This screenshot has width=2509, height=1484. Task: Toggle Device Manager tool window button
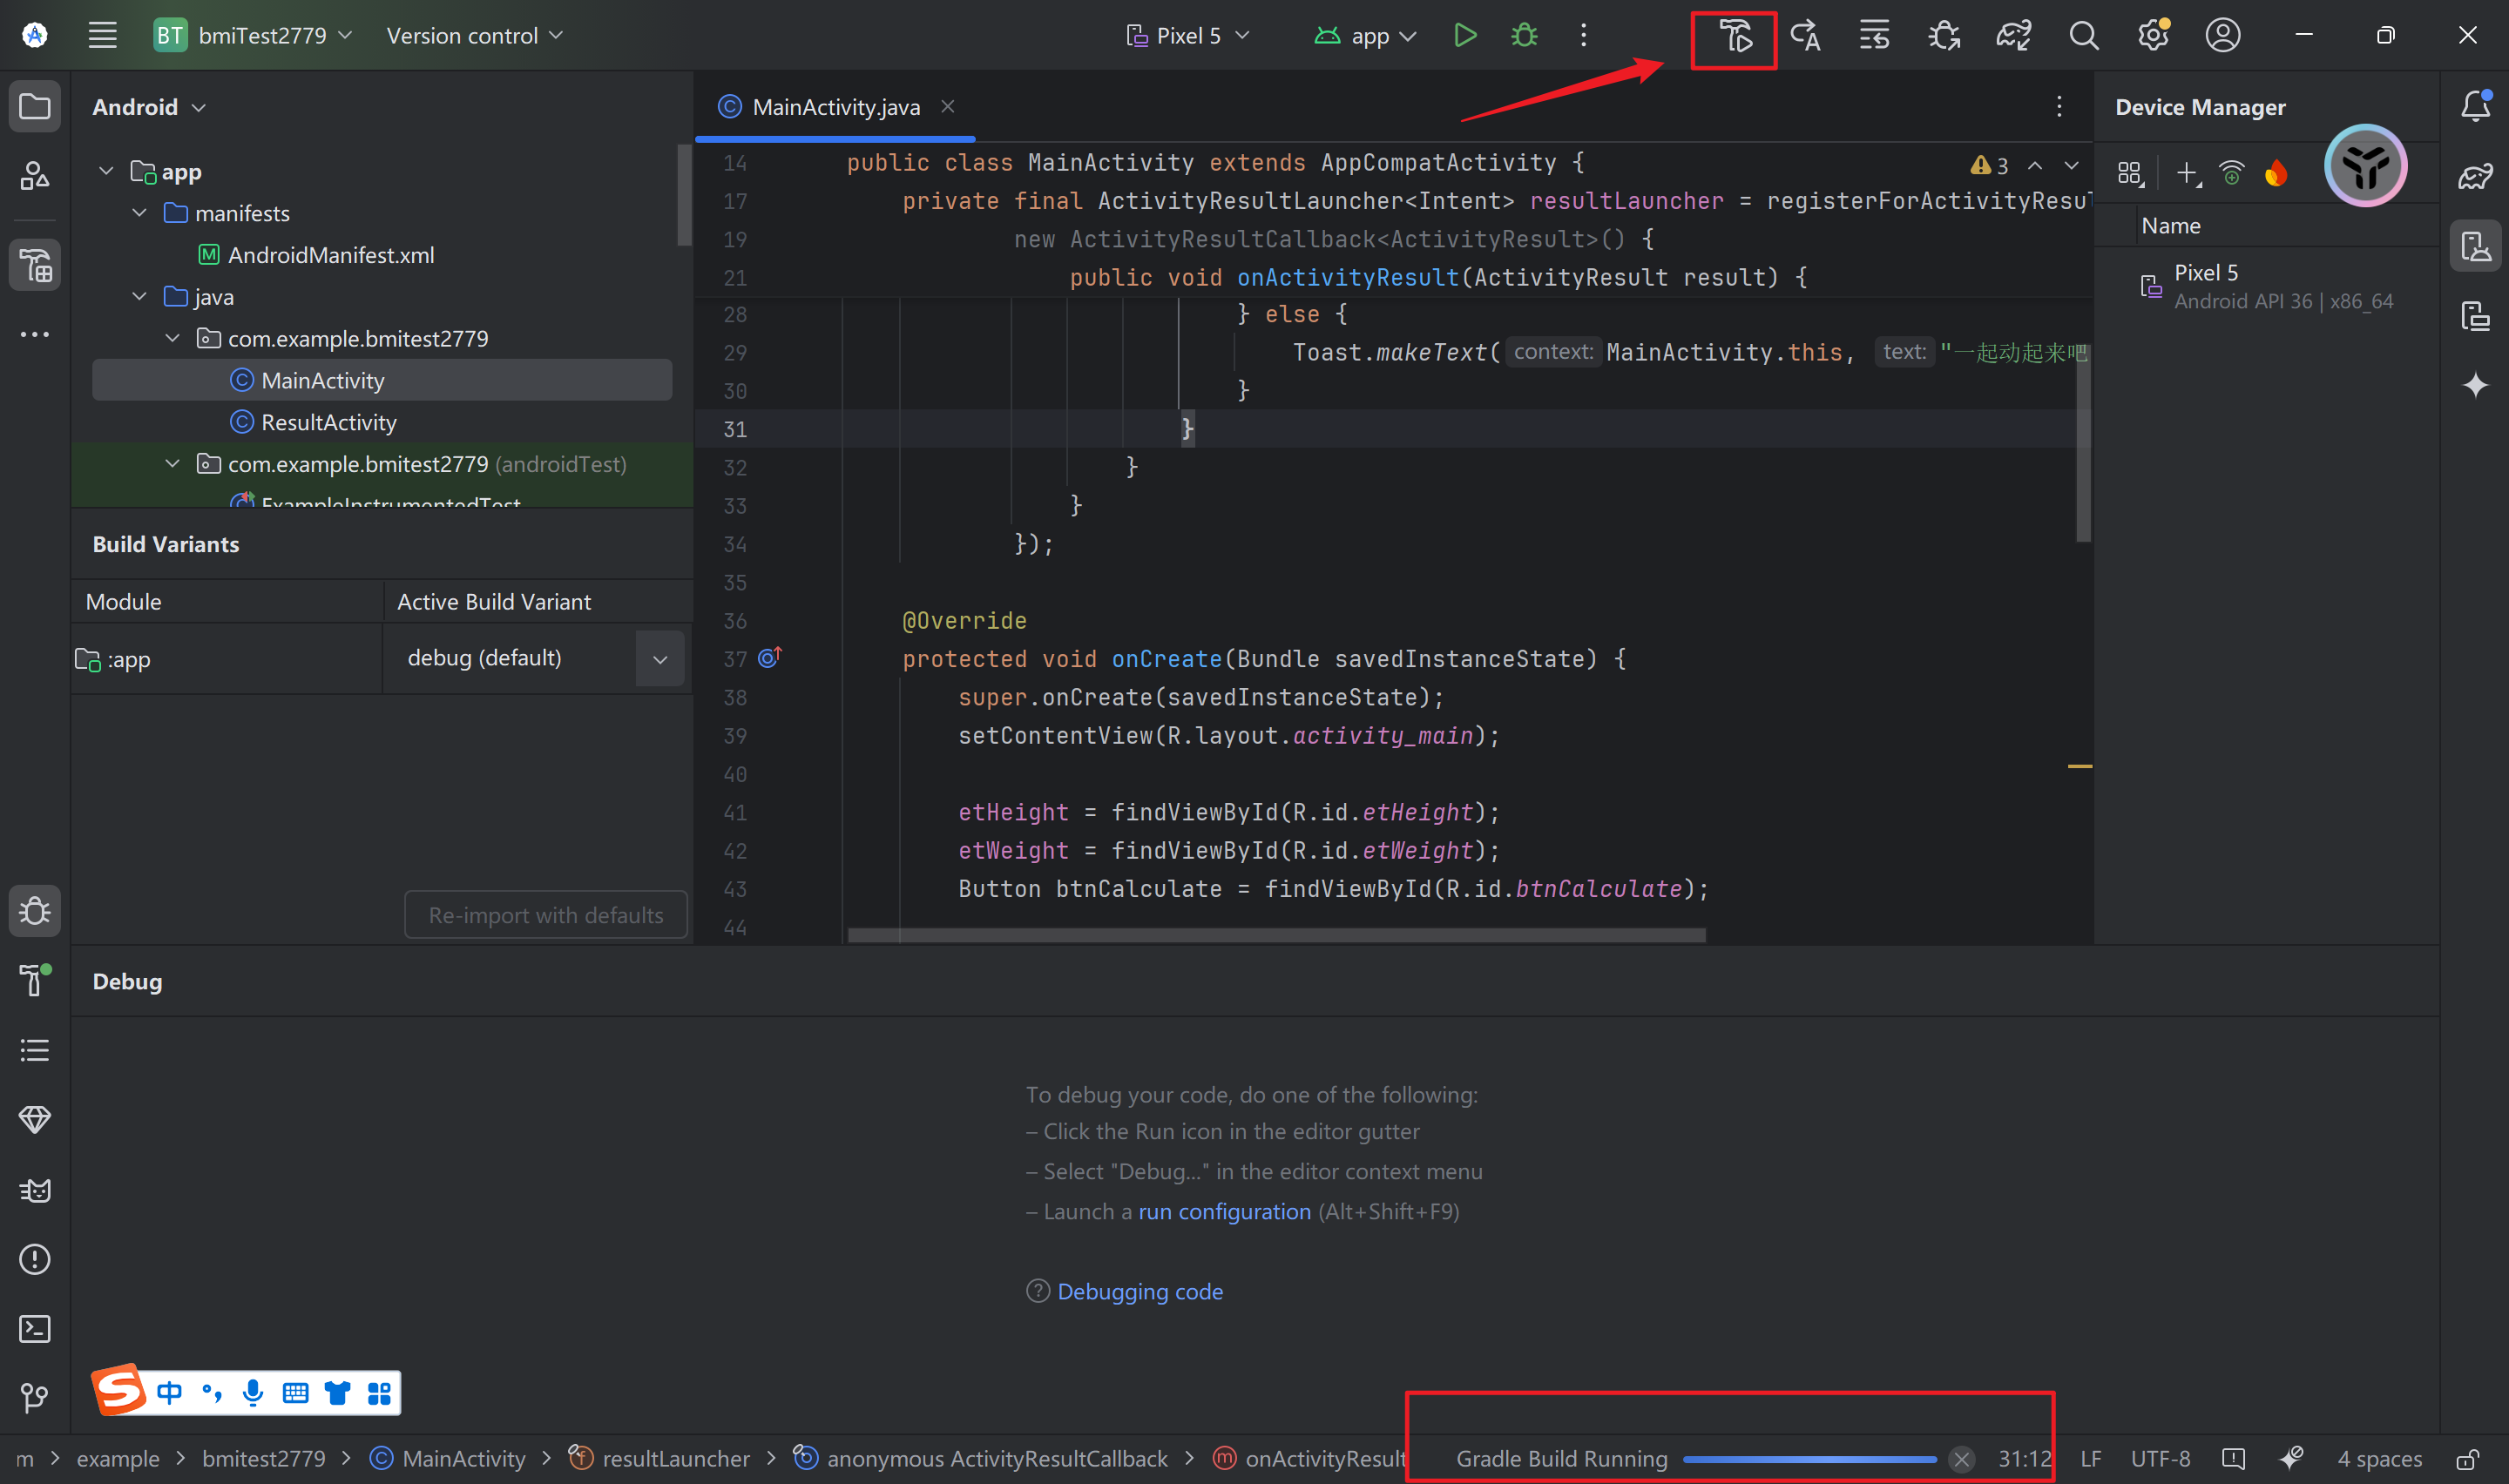coord(2475,246)
